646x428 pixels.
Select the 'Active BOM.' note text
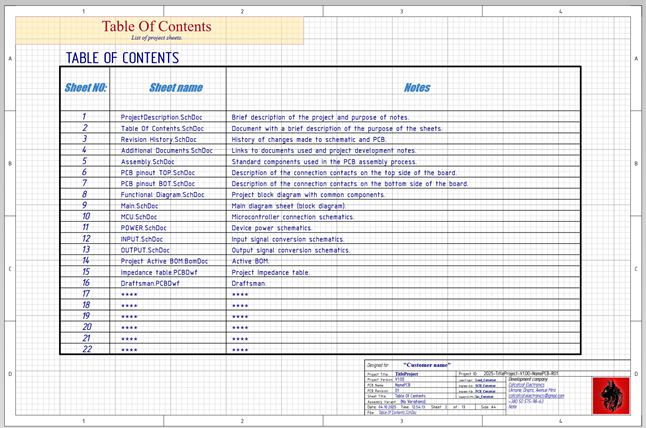point(250,260)
